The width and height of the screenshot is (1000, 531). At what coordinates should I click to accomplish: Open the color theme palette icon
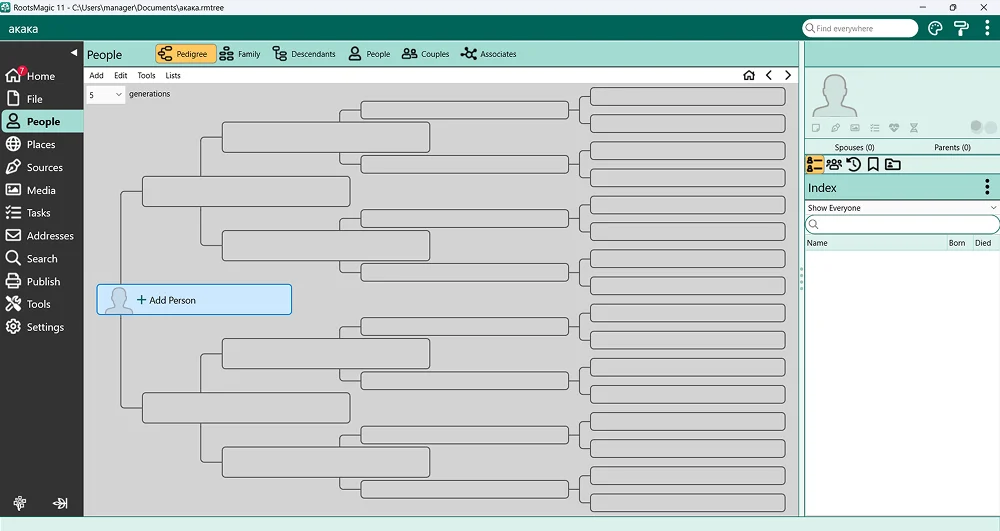pos(935,29)
